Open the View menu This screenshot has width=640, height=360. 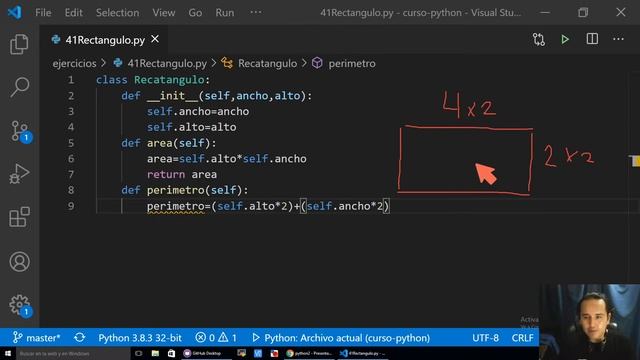pos(164,13)
